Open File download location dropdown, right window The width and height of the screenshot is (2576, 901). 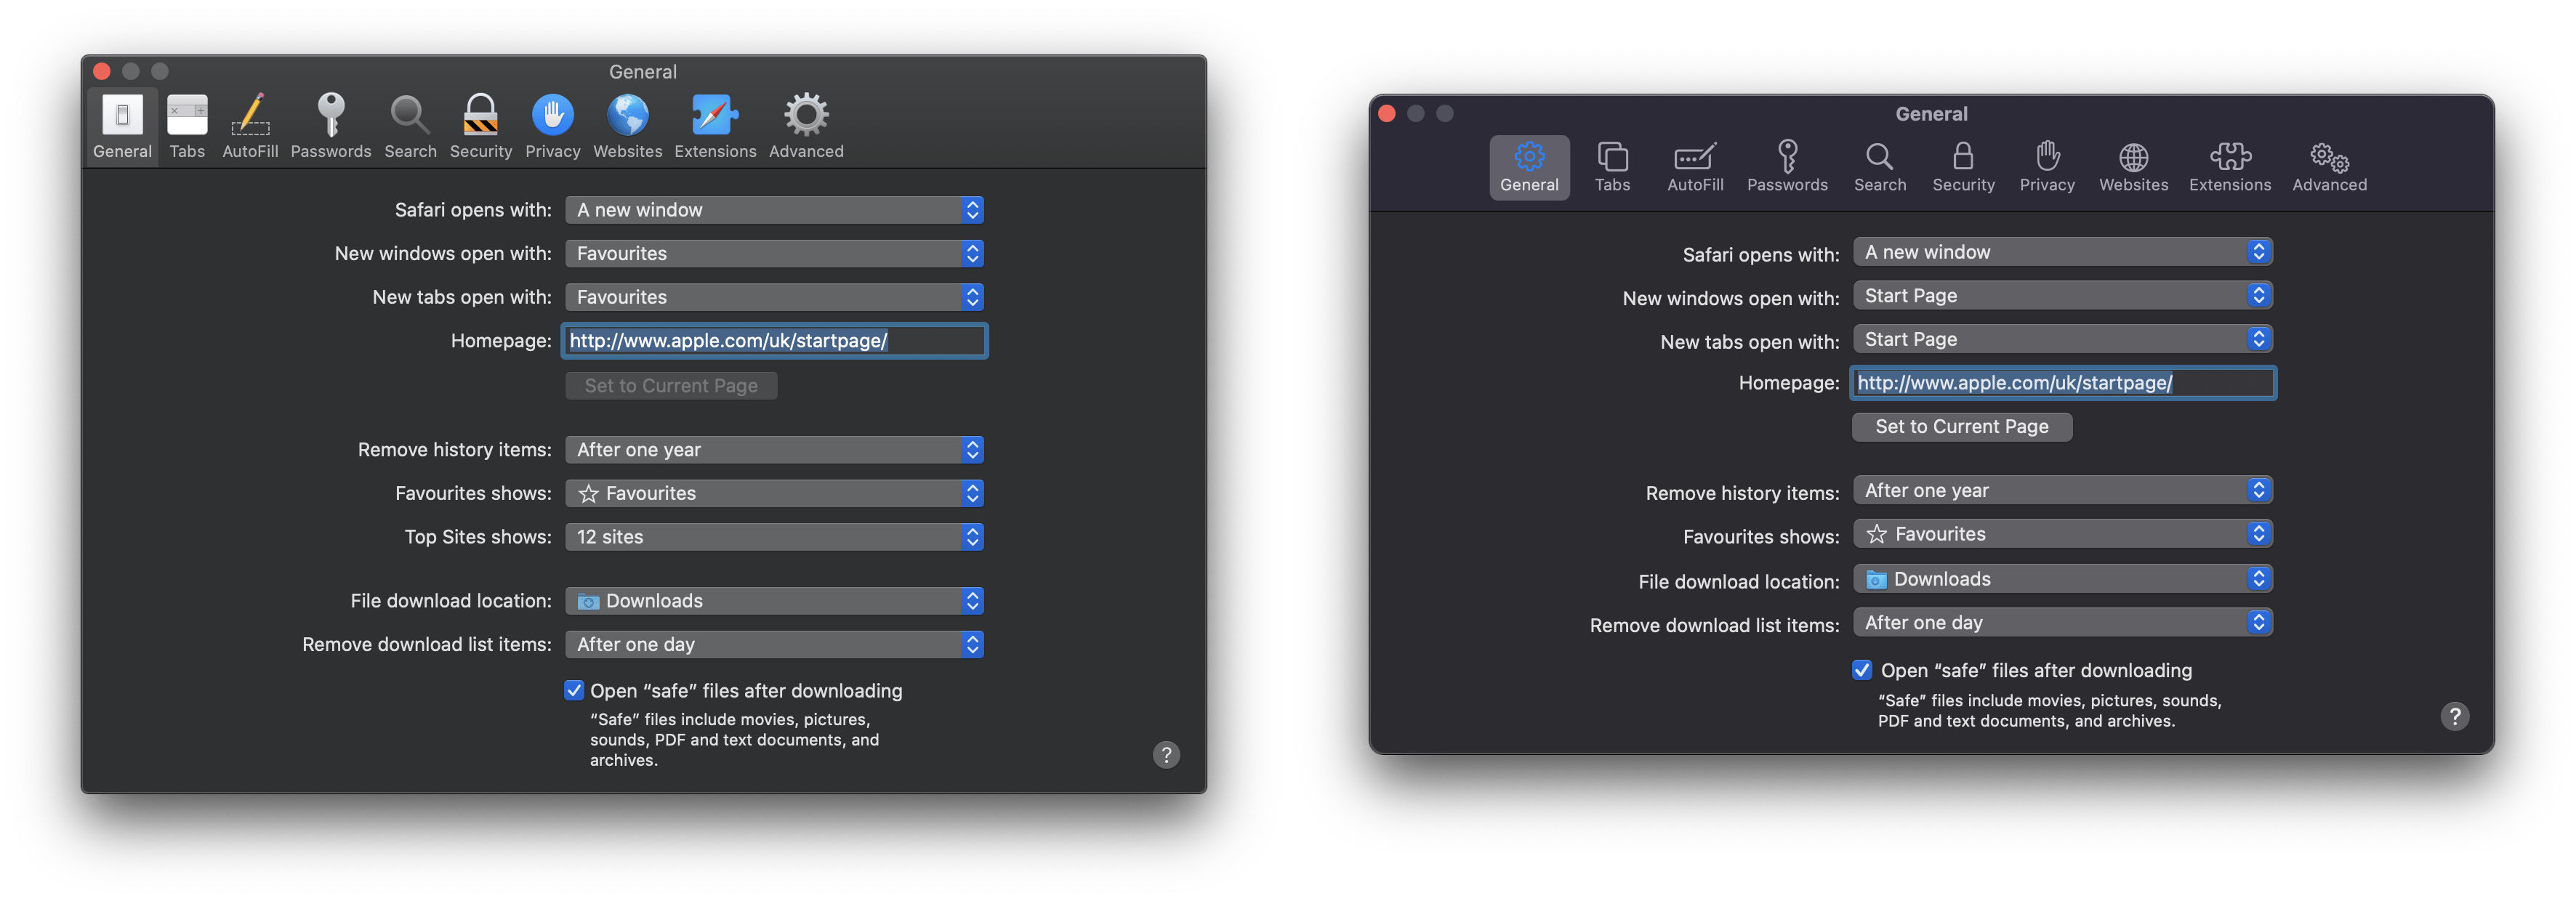pyautogui.click(x=2062, y=579)
